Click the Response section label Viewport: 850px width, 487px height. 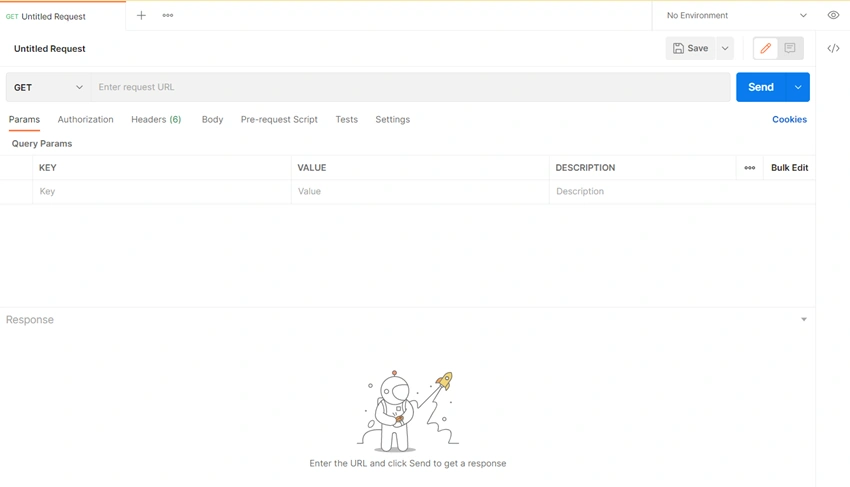coord(30,320)
